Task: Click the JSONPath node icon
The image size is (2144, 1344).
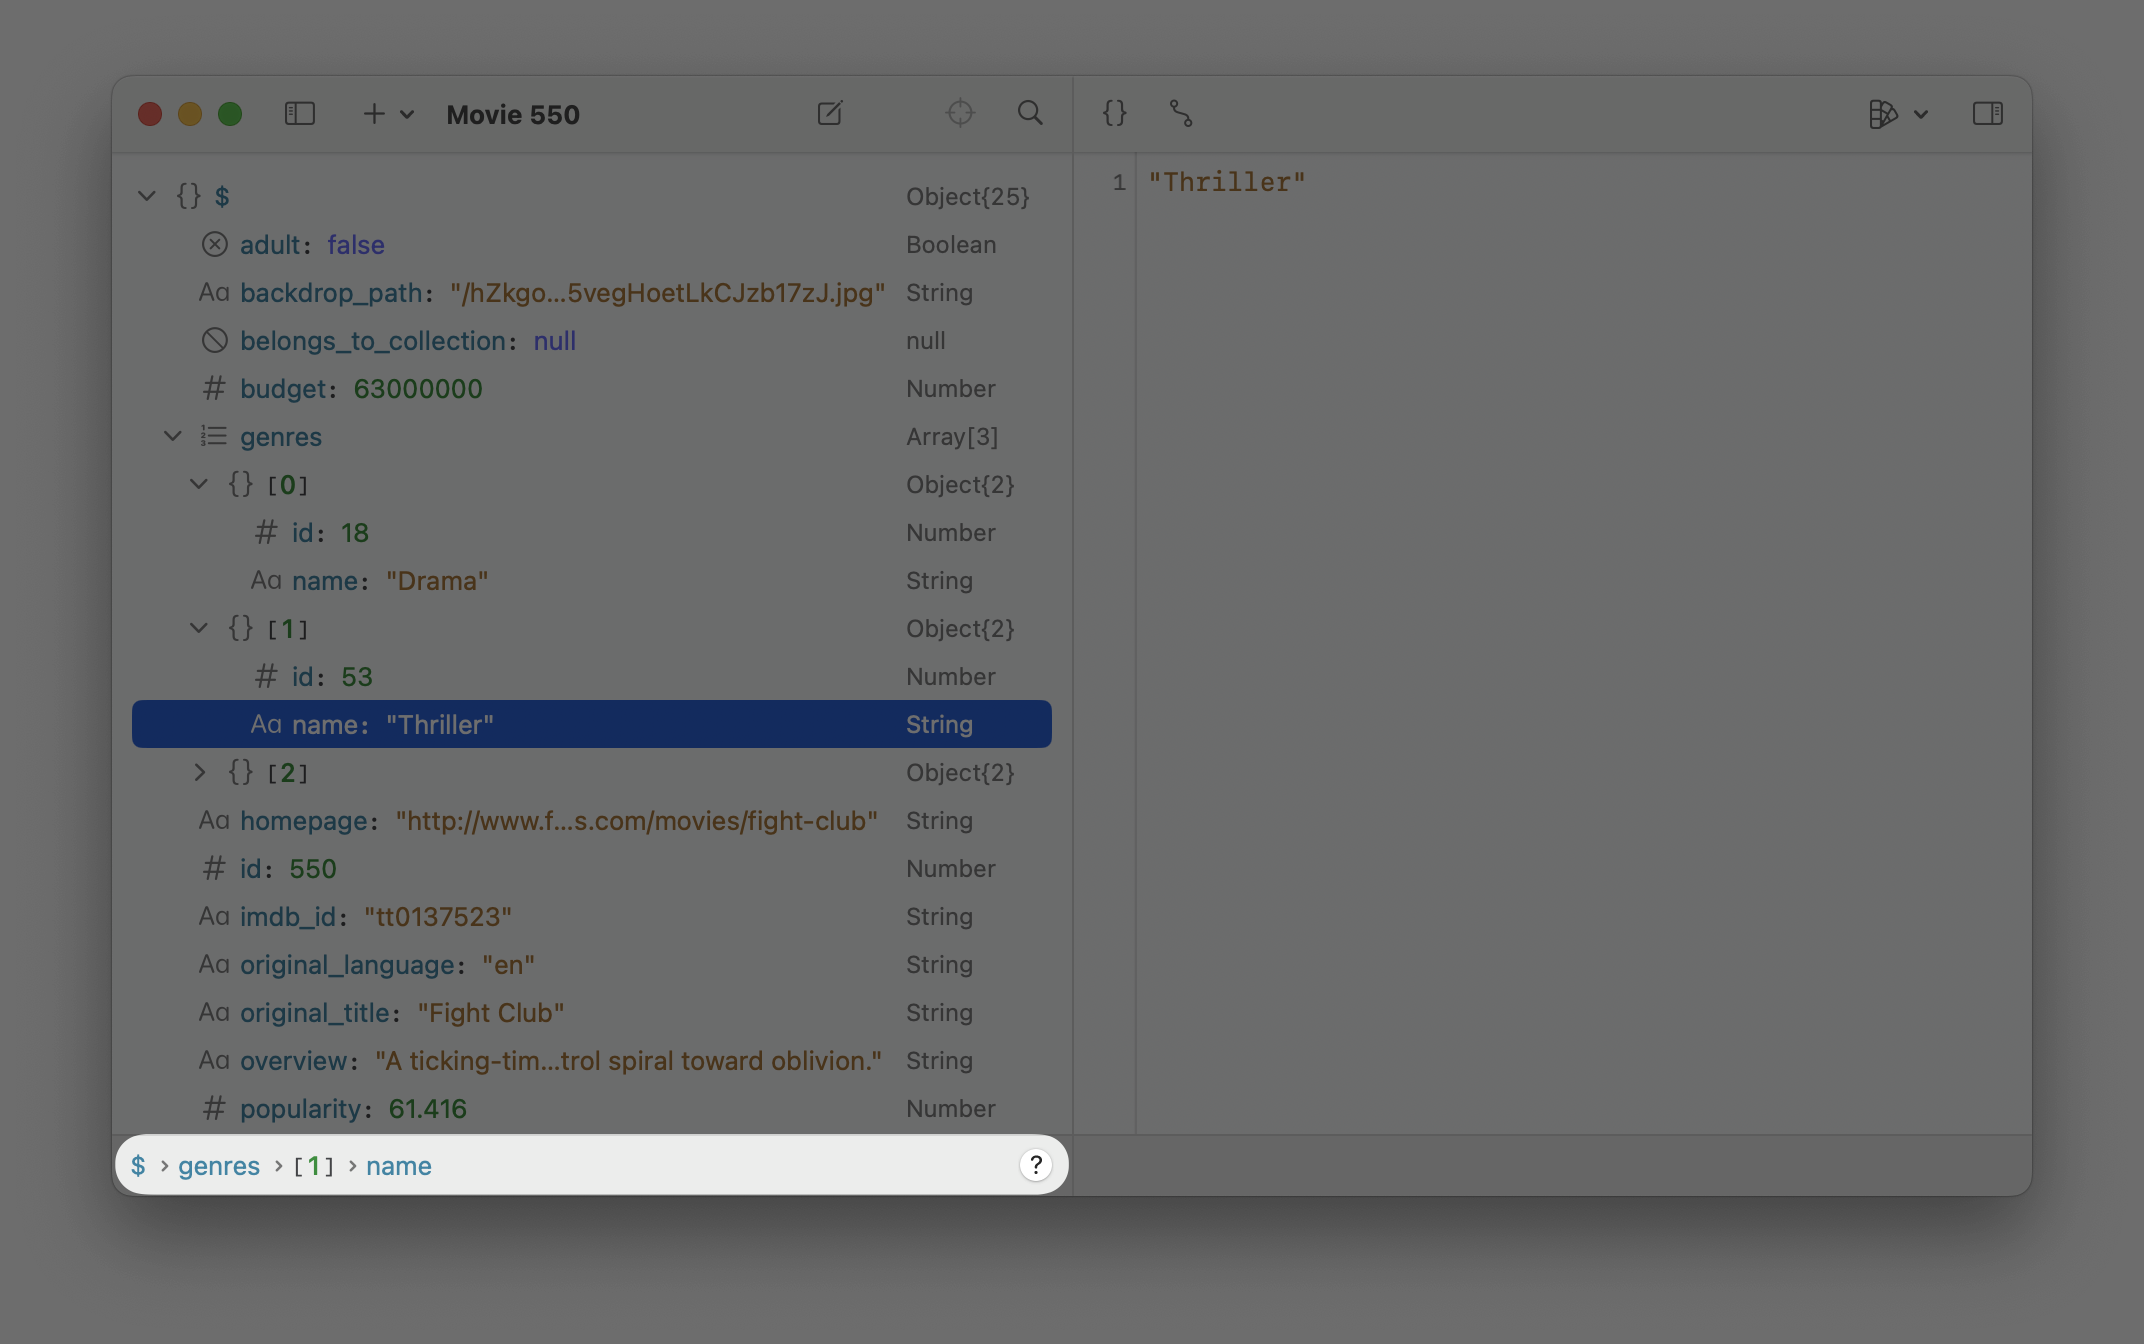Action: (1182, 114)
